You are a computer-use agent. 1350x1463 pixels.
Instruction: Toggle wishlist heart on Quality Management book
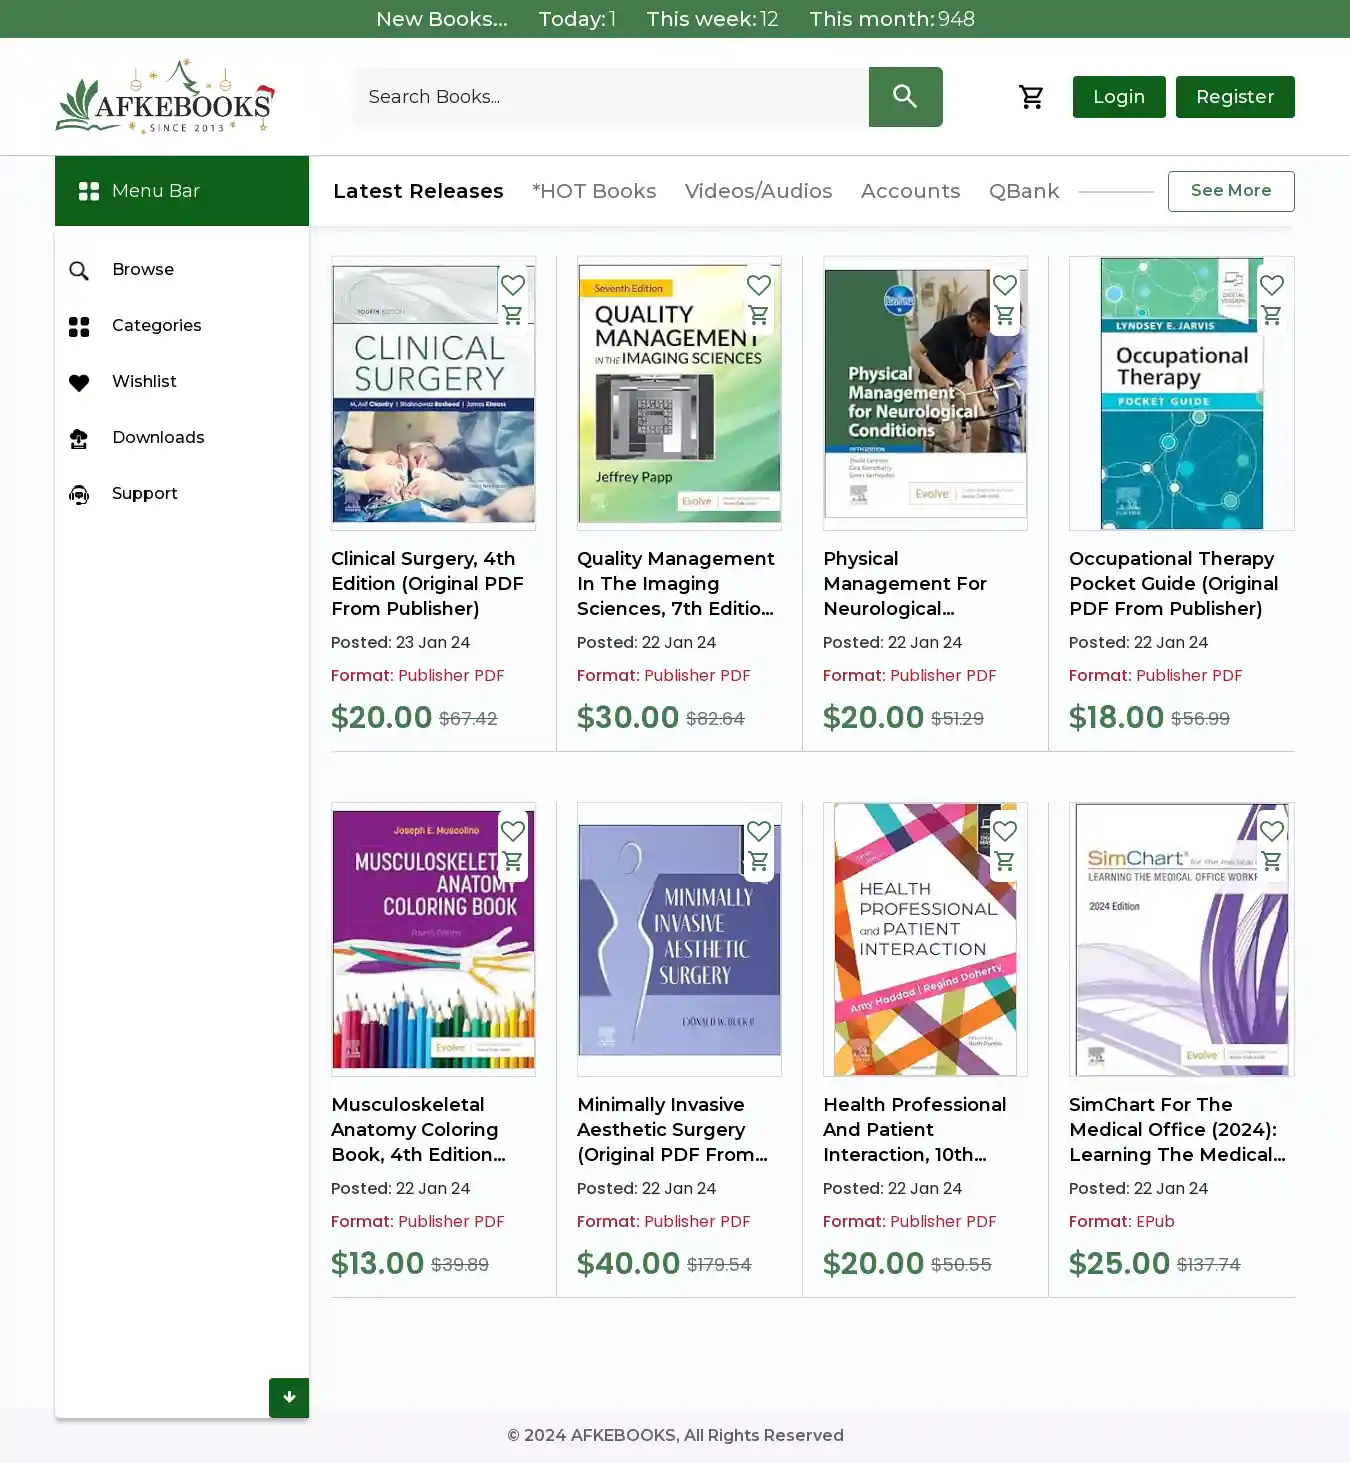click(759, 285)
